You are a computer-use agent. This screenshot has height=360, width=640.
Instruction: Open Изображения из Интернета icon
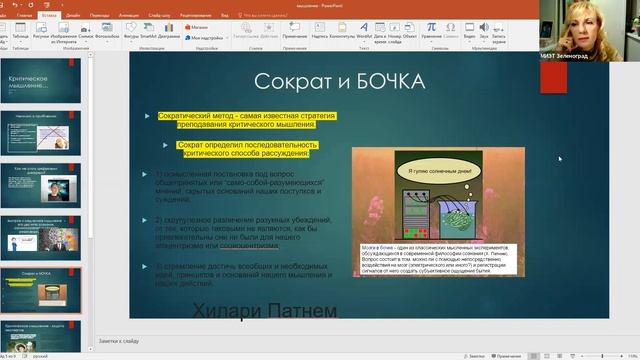click(64, 32)
